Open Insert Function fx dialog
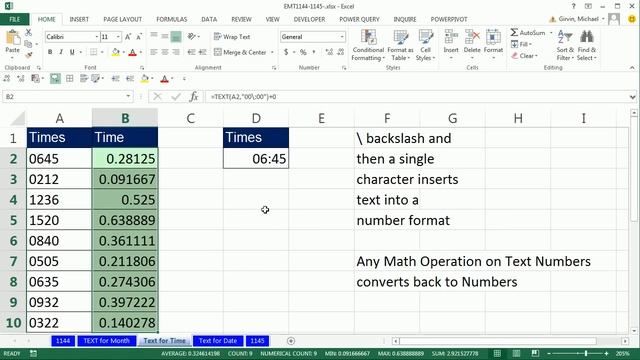 [194, 97]
